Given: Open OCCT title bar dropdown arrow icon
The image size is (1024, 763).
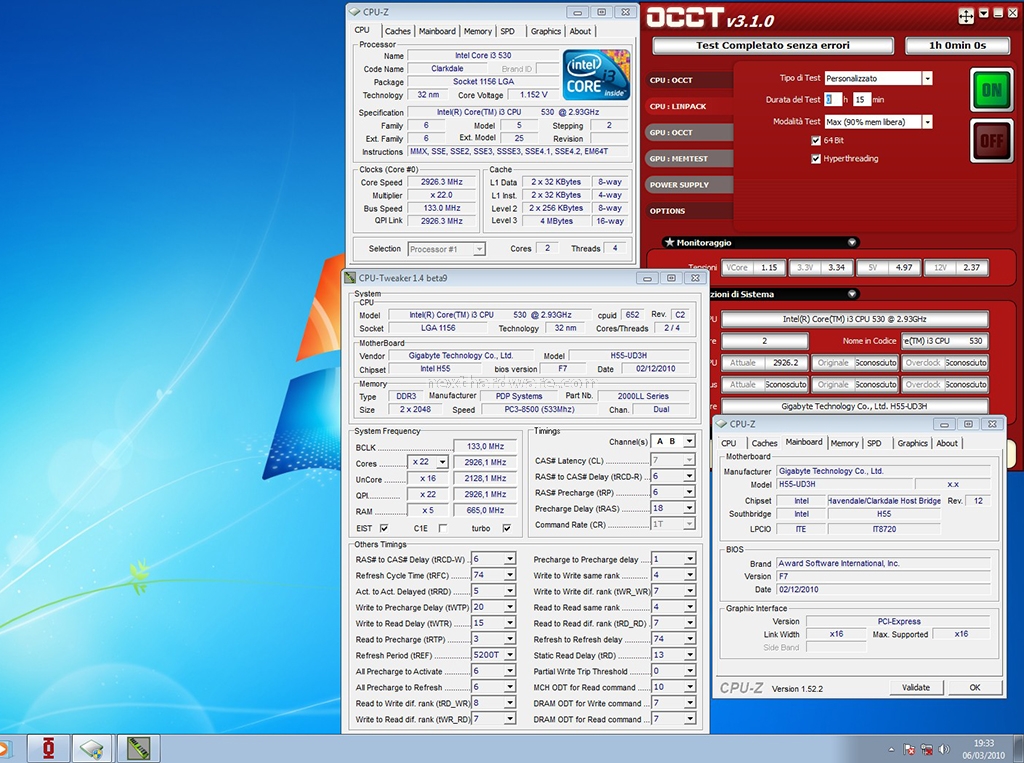Looking at the screenshot, I should pos(984,13).
